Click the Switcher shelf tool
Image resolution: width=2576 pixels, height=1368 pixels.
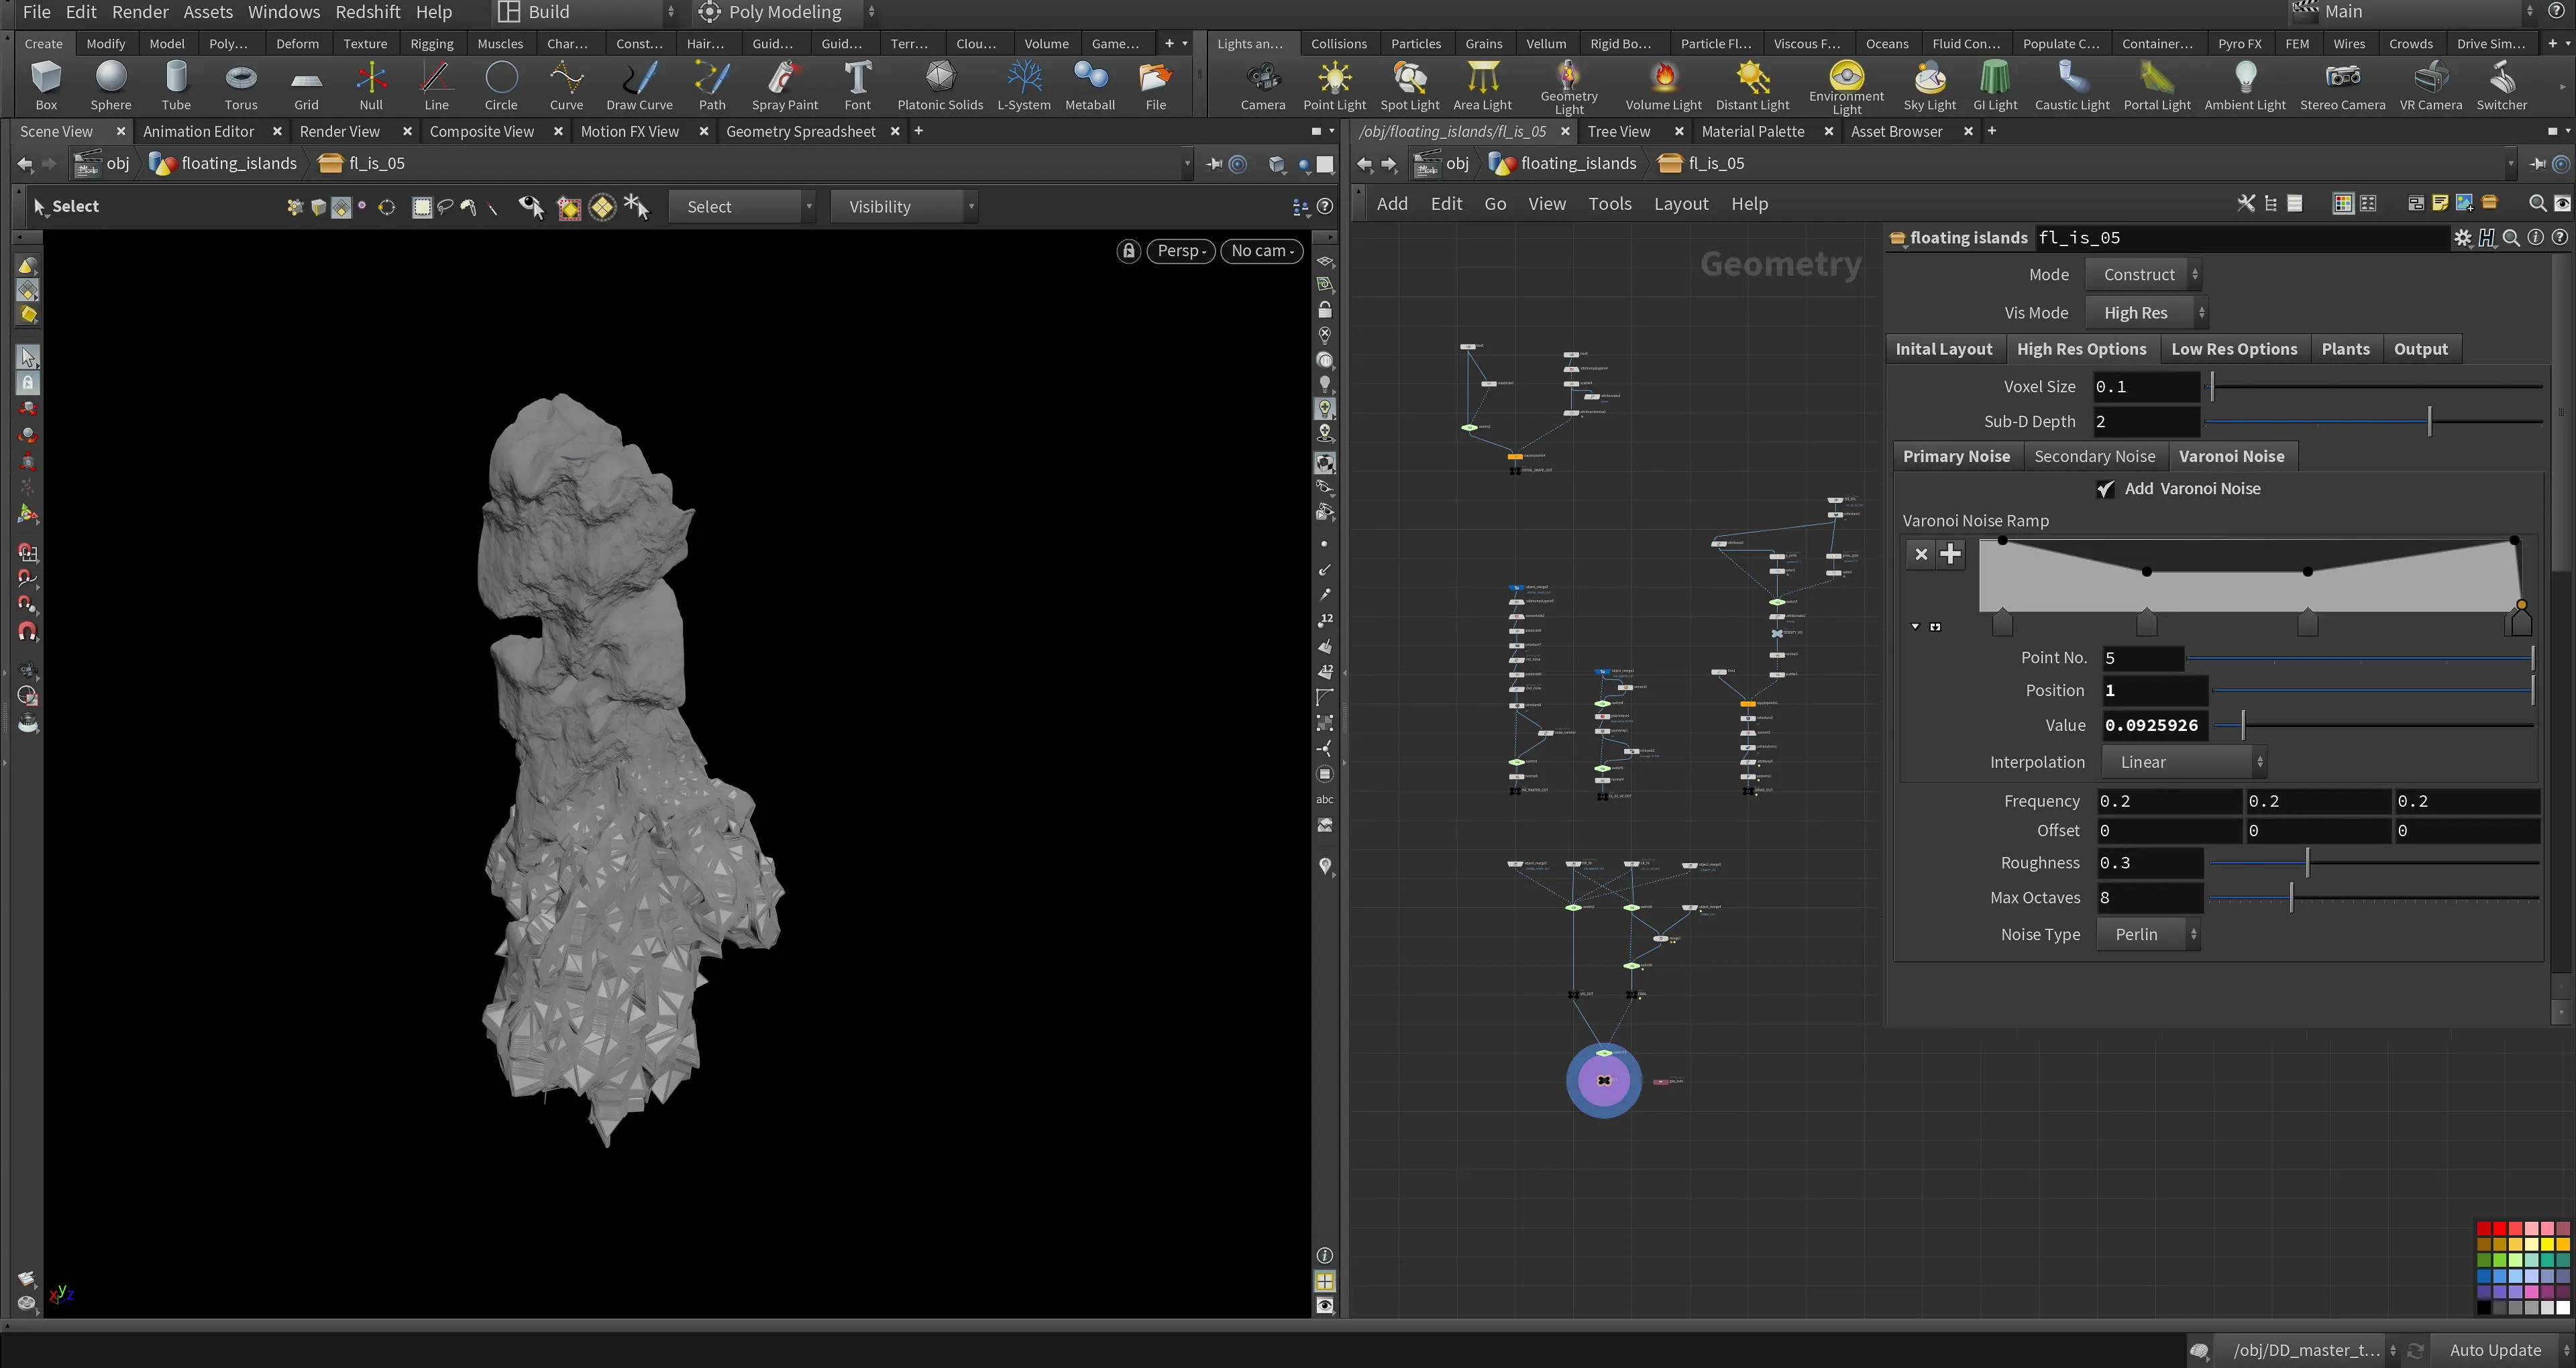[2502, 85]
